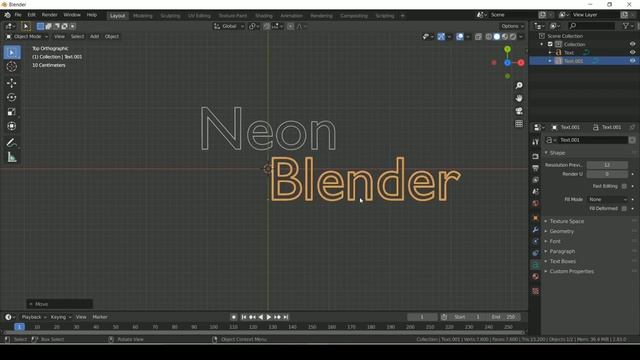
Task: Open the timeline Keying menu
Action: 60,317
